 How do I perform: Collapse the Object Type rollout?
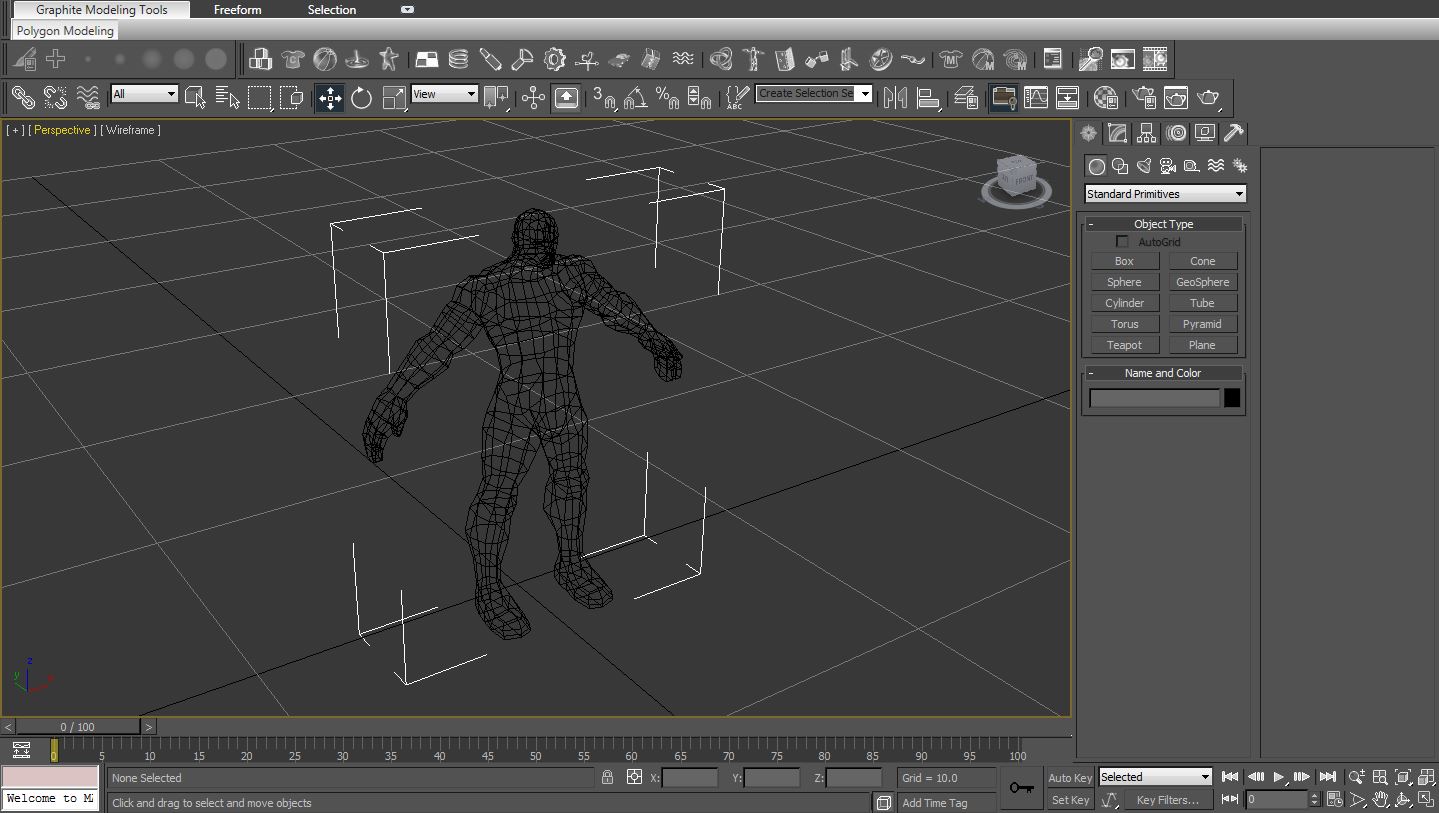coord(1163,224)
